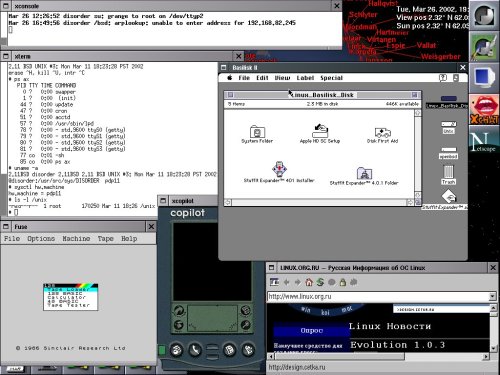This screenshot has height=375, width=500.
Task: Click the Linux Новости heading
Action: [390, 326]
